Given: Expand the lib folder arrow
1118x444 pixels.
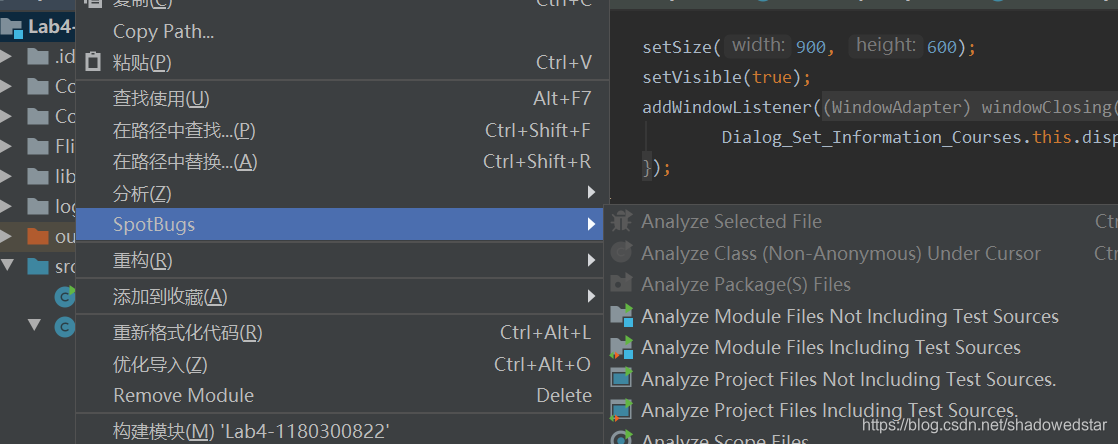Looking at the screenshot, I should click(6, 176).
